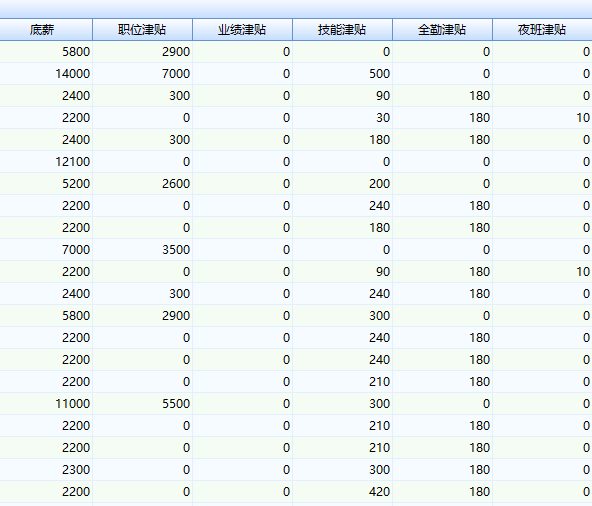Select the 7000 cell in 底薪 column
Viewport: 592px width, 506px height.
point(46,250)
